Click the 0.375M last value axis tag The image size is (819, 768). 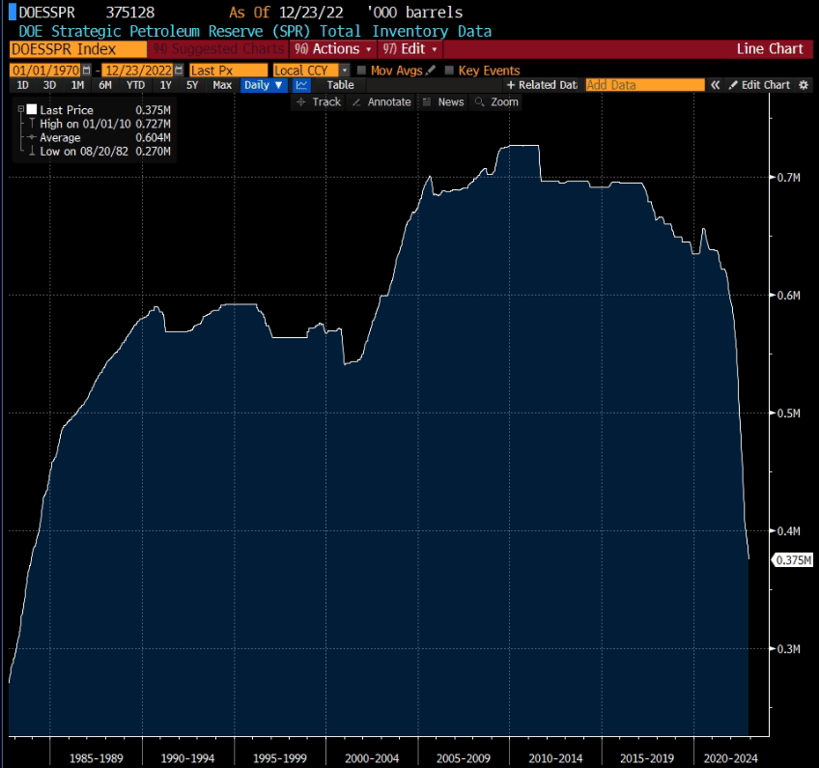(x=793, y=560)
